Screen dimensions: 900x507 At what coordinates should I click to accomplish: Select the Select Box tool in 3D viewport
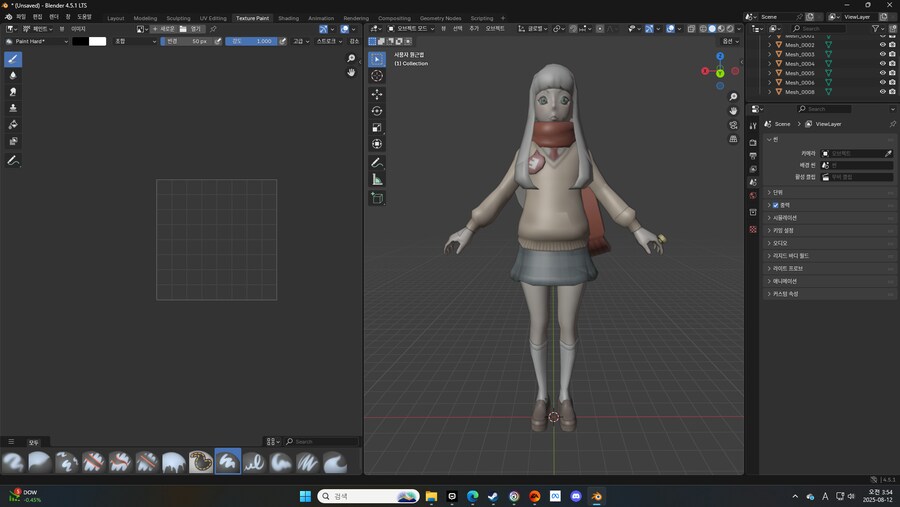[377, 59]
